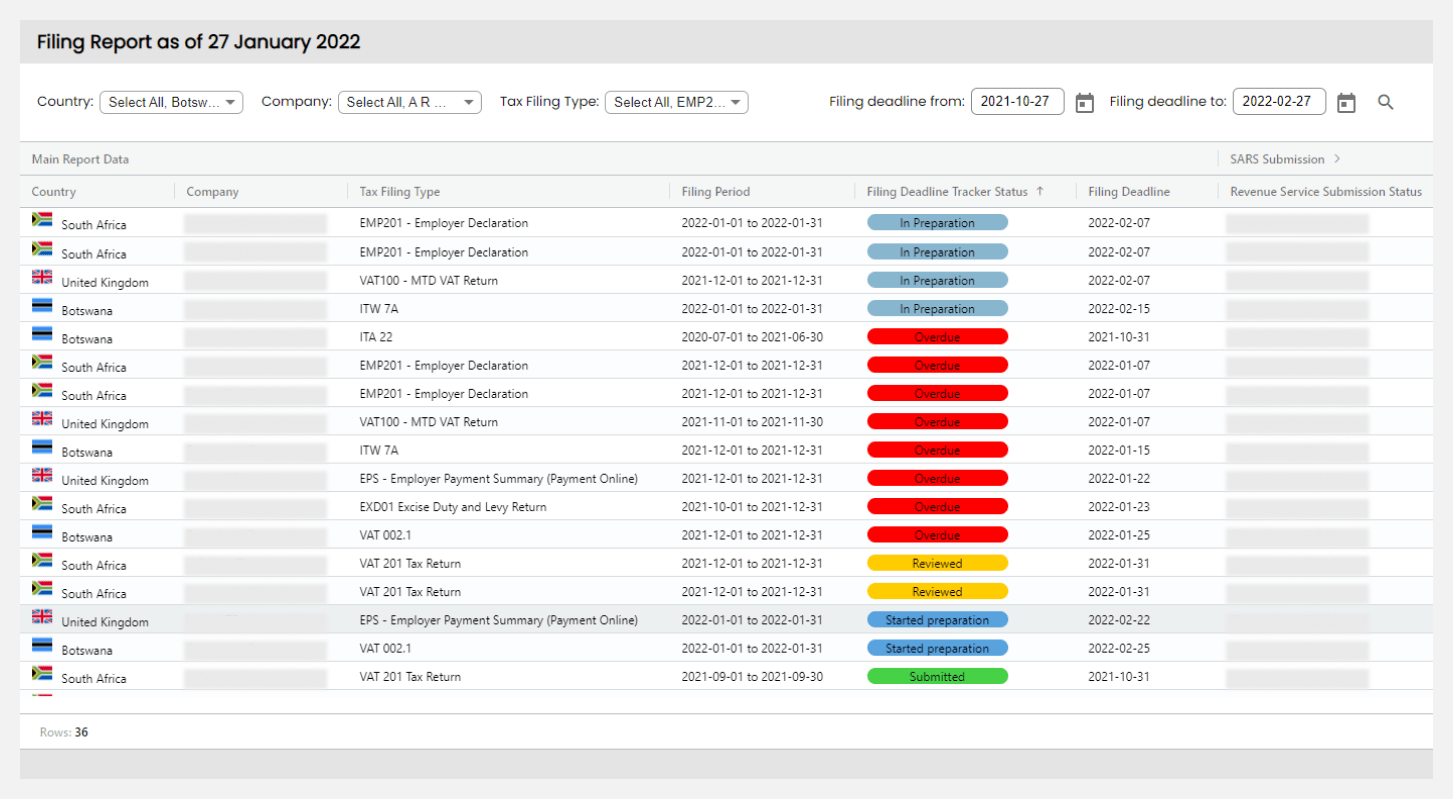
Task: Select filing period 2021-10-01 to 2021-12-31
Action: coord(752,507)
